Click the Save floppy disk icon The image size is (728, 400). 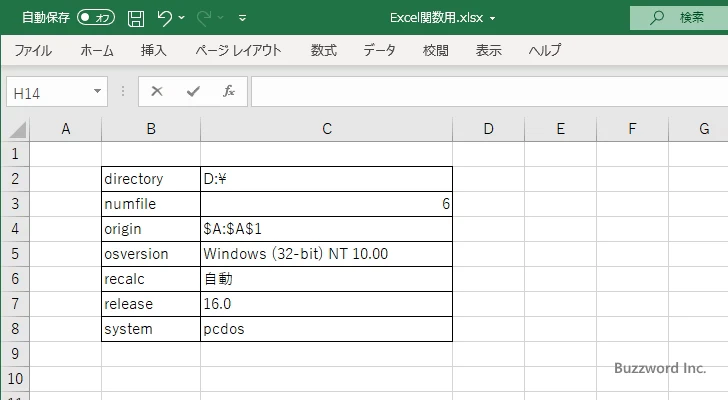pos(136,18)
